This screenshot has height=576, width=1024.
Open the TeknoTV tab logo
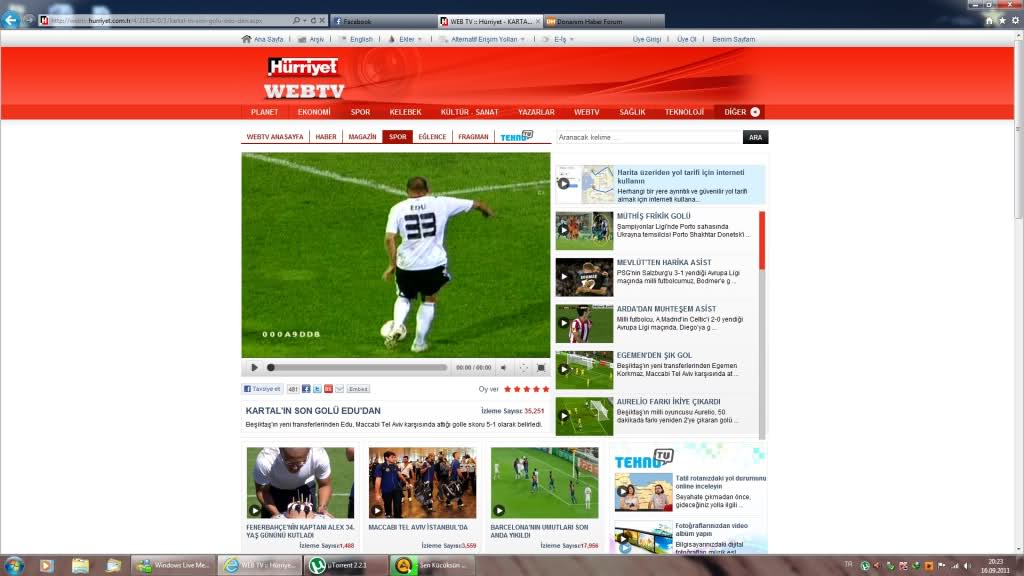click(517, 136)
